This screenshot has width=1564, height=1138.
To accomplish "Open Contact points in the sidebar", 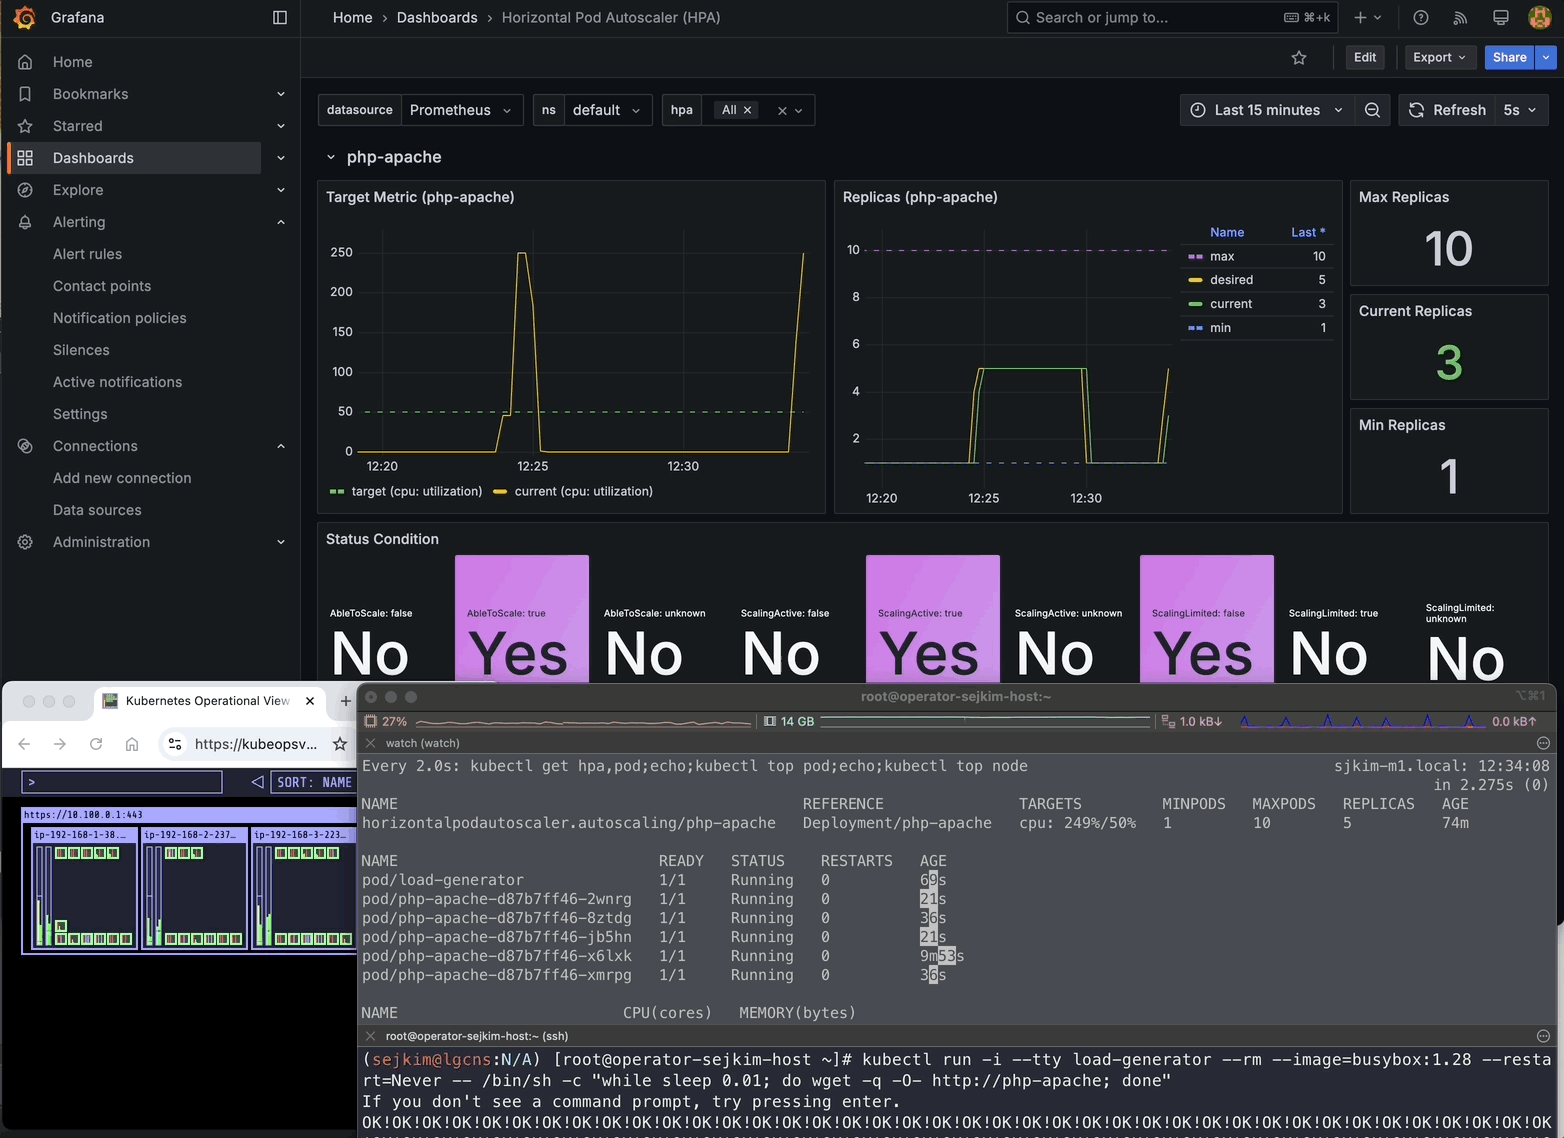I will [x=102, y=286].
